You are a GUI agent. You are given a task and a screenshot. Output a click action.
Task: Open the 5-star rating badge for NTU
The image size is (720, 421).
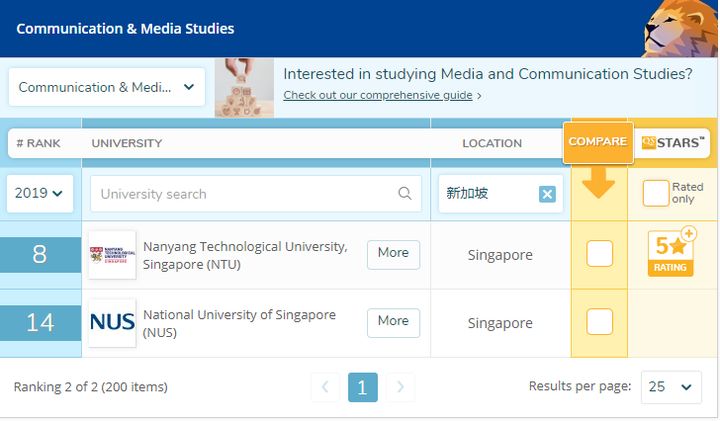coord(671,252)
